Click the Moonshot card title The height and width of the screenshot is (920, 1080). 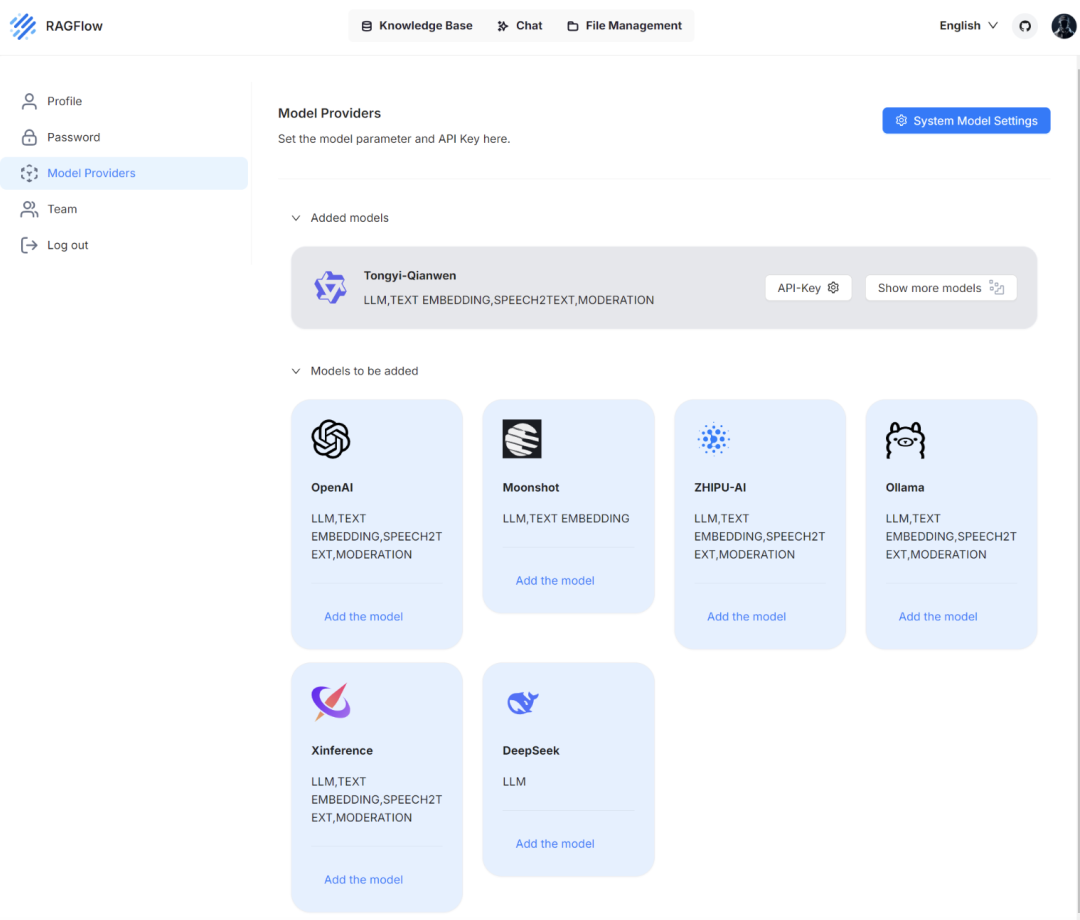point(531,488)
